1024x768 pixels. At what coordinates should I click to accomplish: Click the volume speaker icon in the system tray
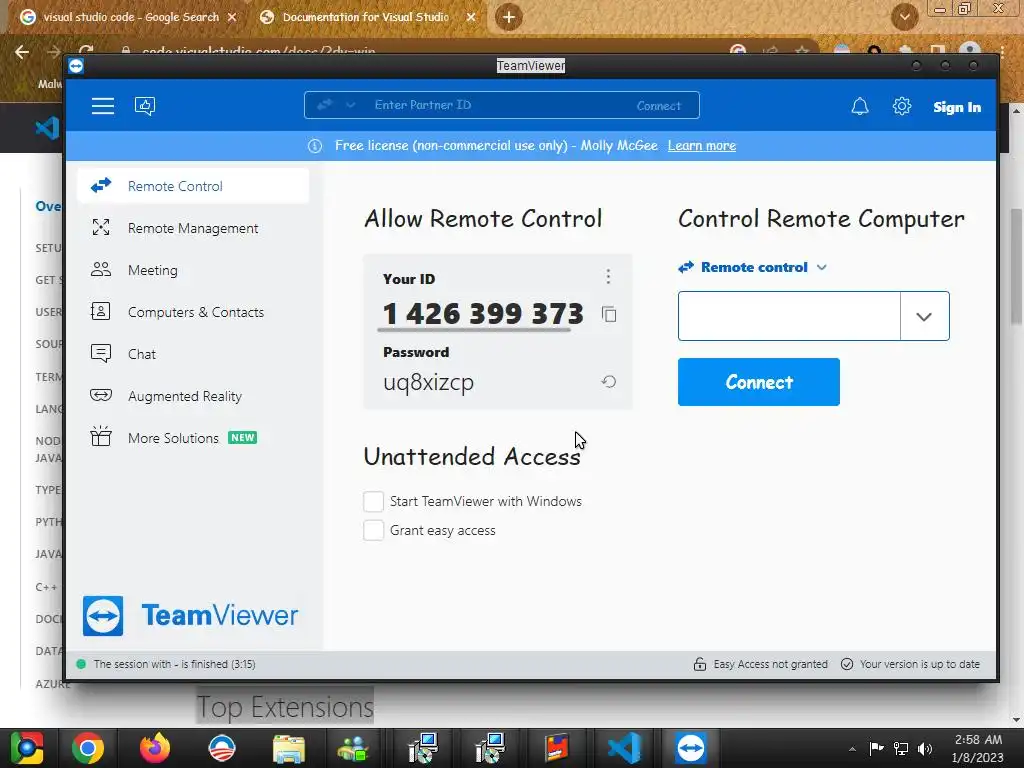[925, 748]
